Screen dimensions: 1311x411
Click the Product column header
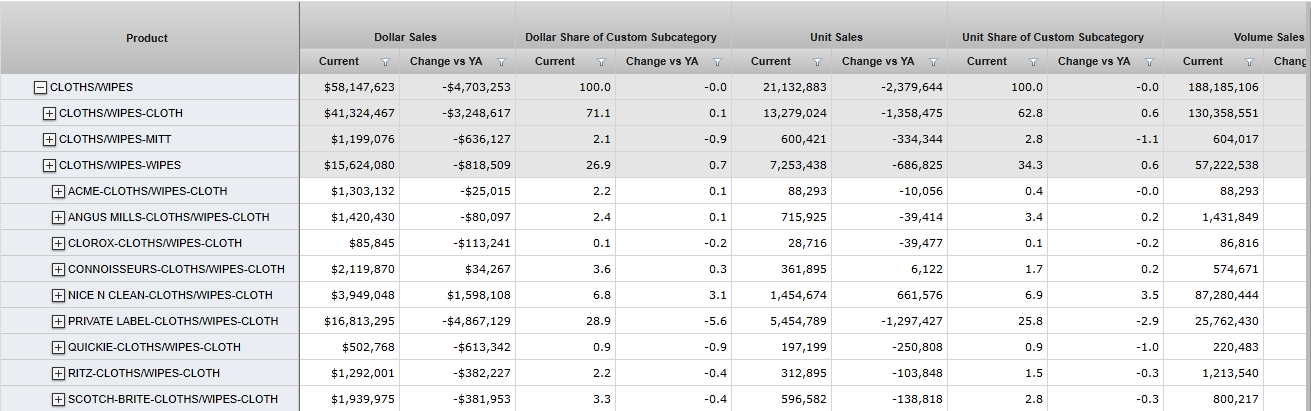pos(147,38)
